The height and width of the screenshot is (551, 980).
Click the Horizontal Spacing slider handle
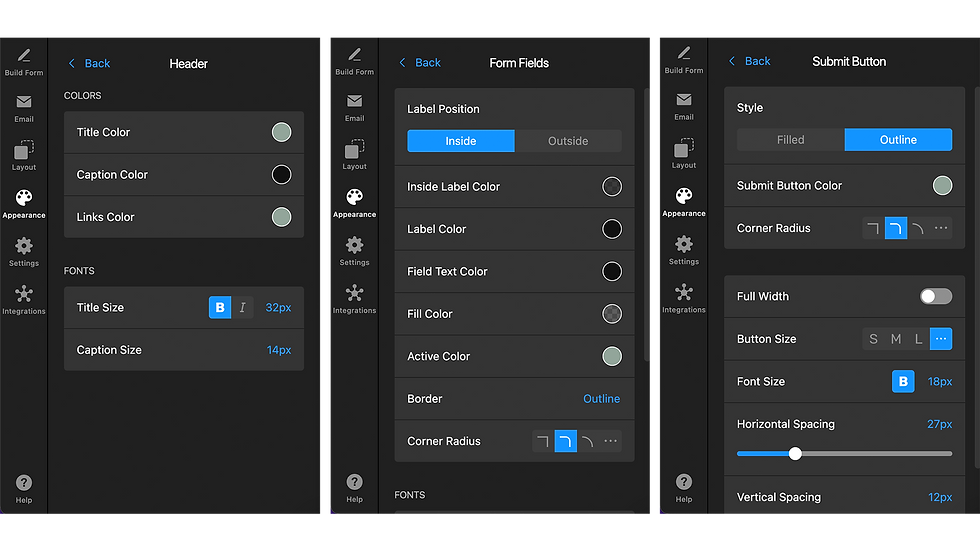point(795,454)
